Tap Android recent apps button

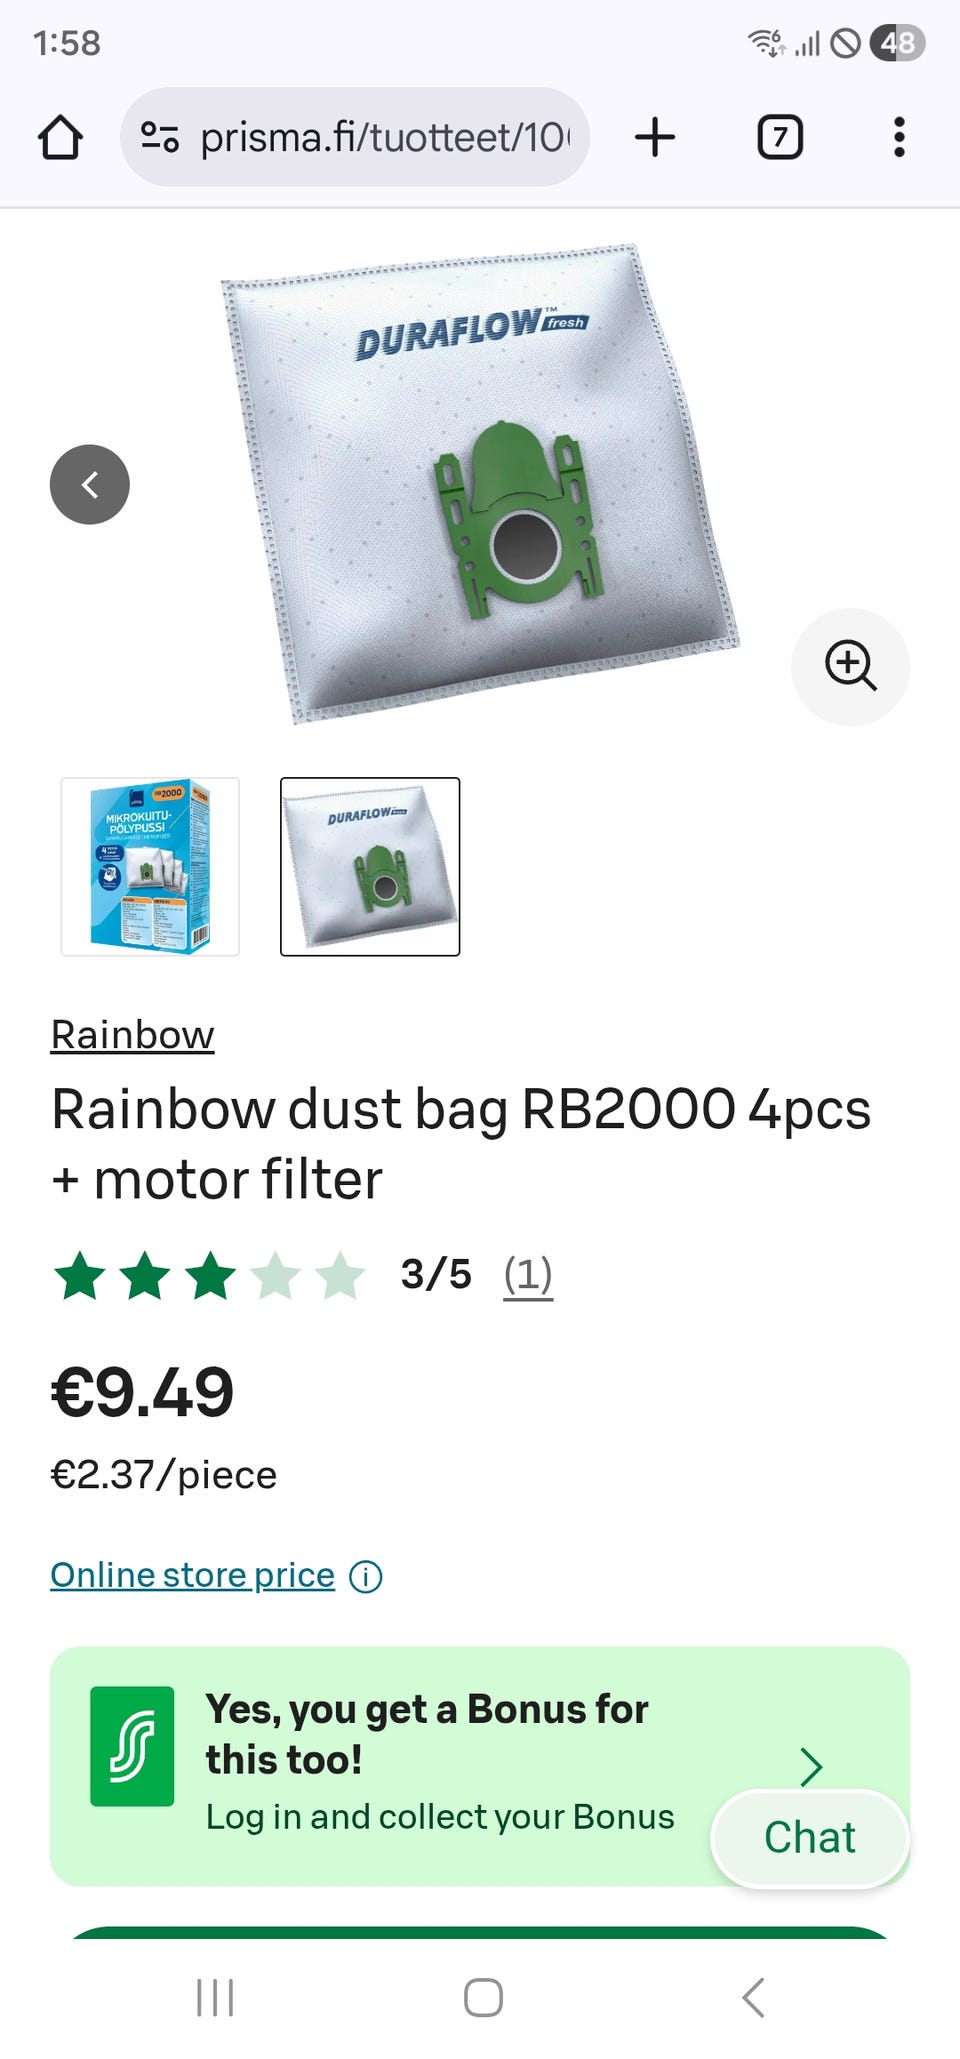coord(215,1998)
